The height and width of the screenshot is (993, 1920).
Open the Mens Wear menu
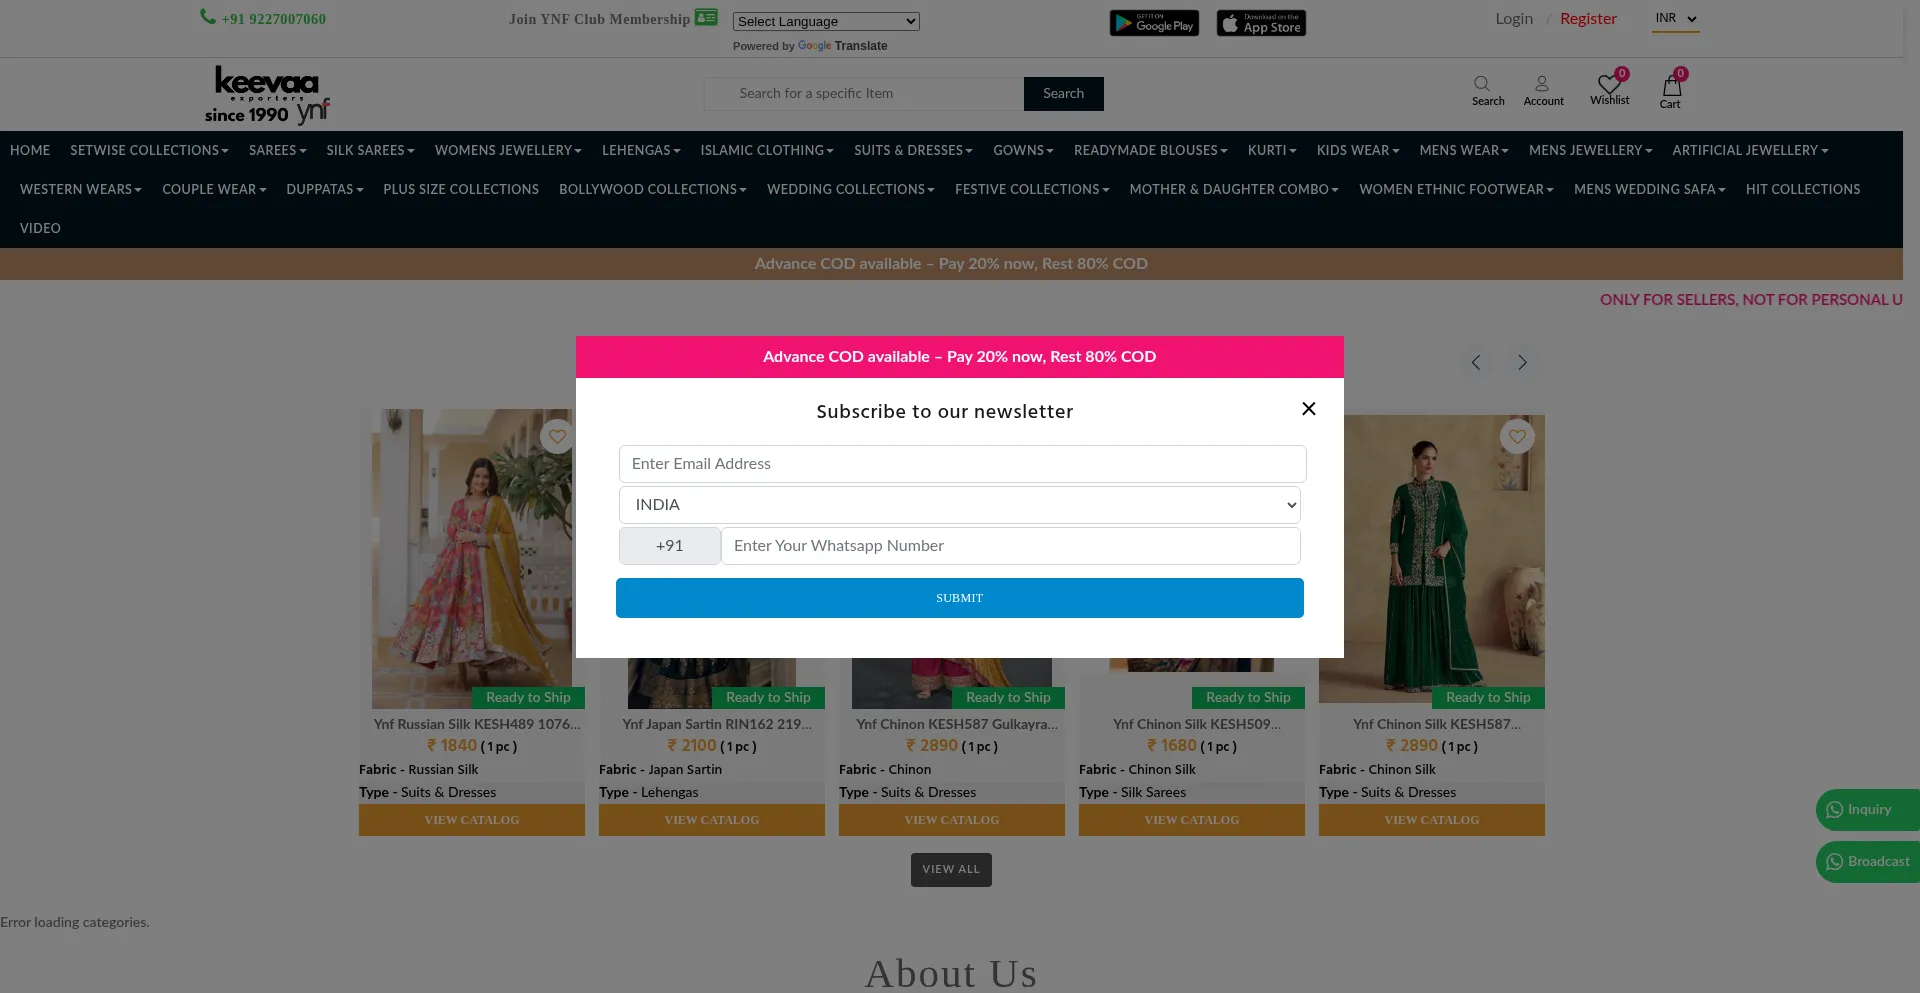[x=1464, y=150]
